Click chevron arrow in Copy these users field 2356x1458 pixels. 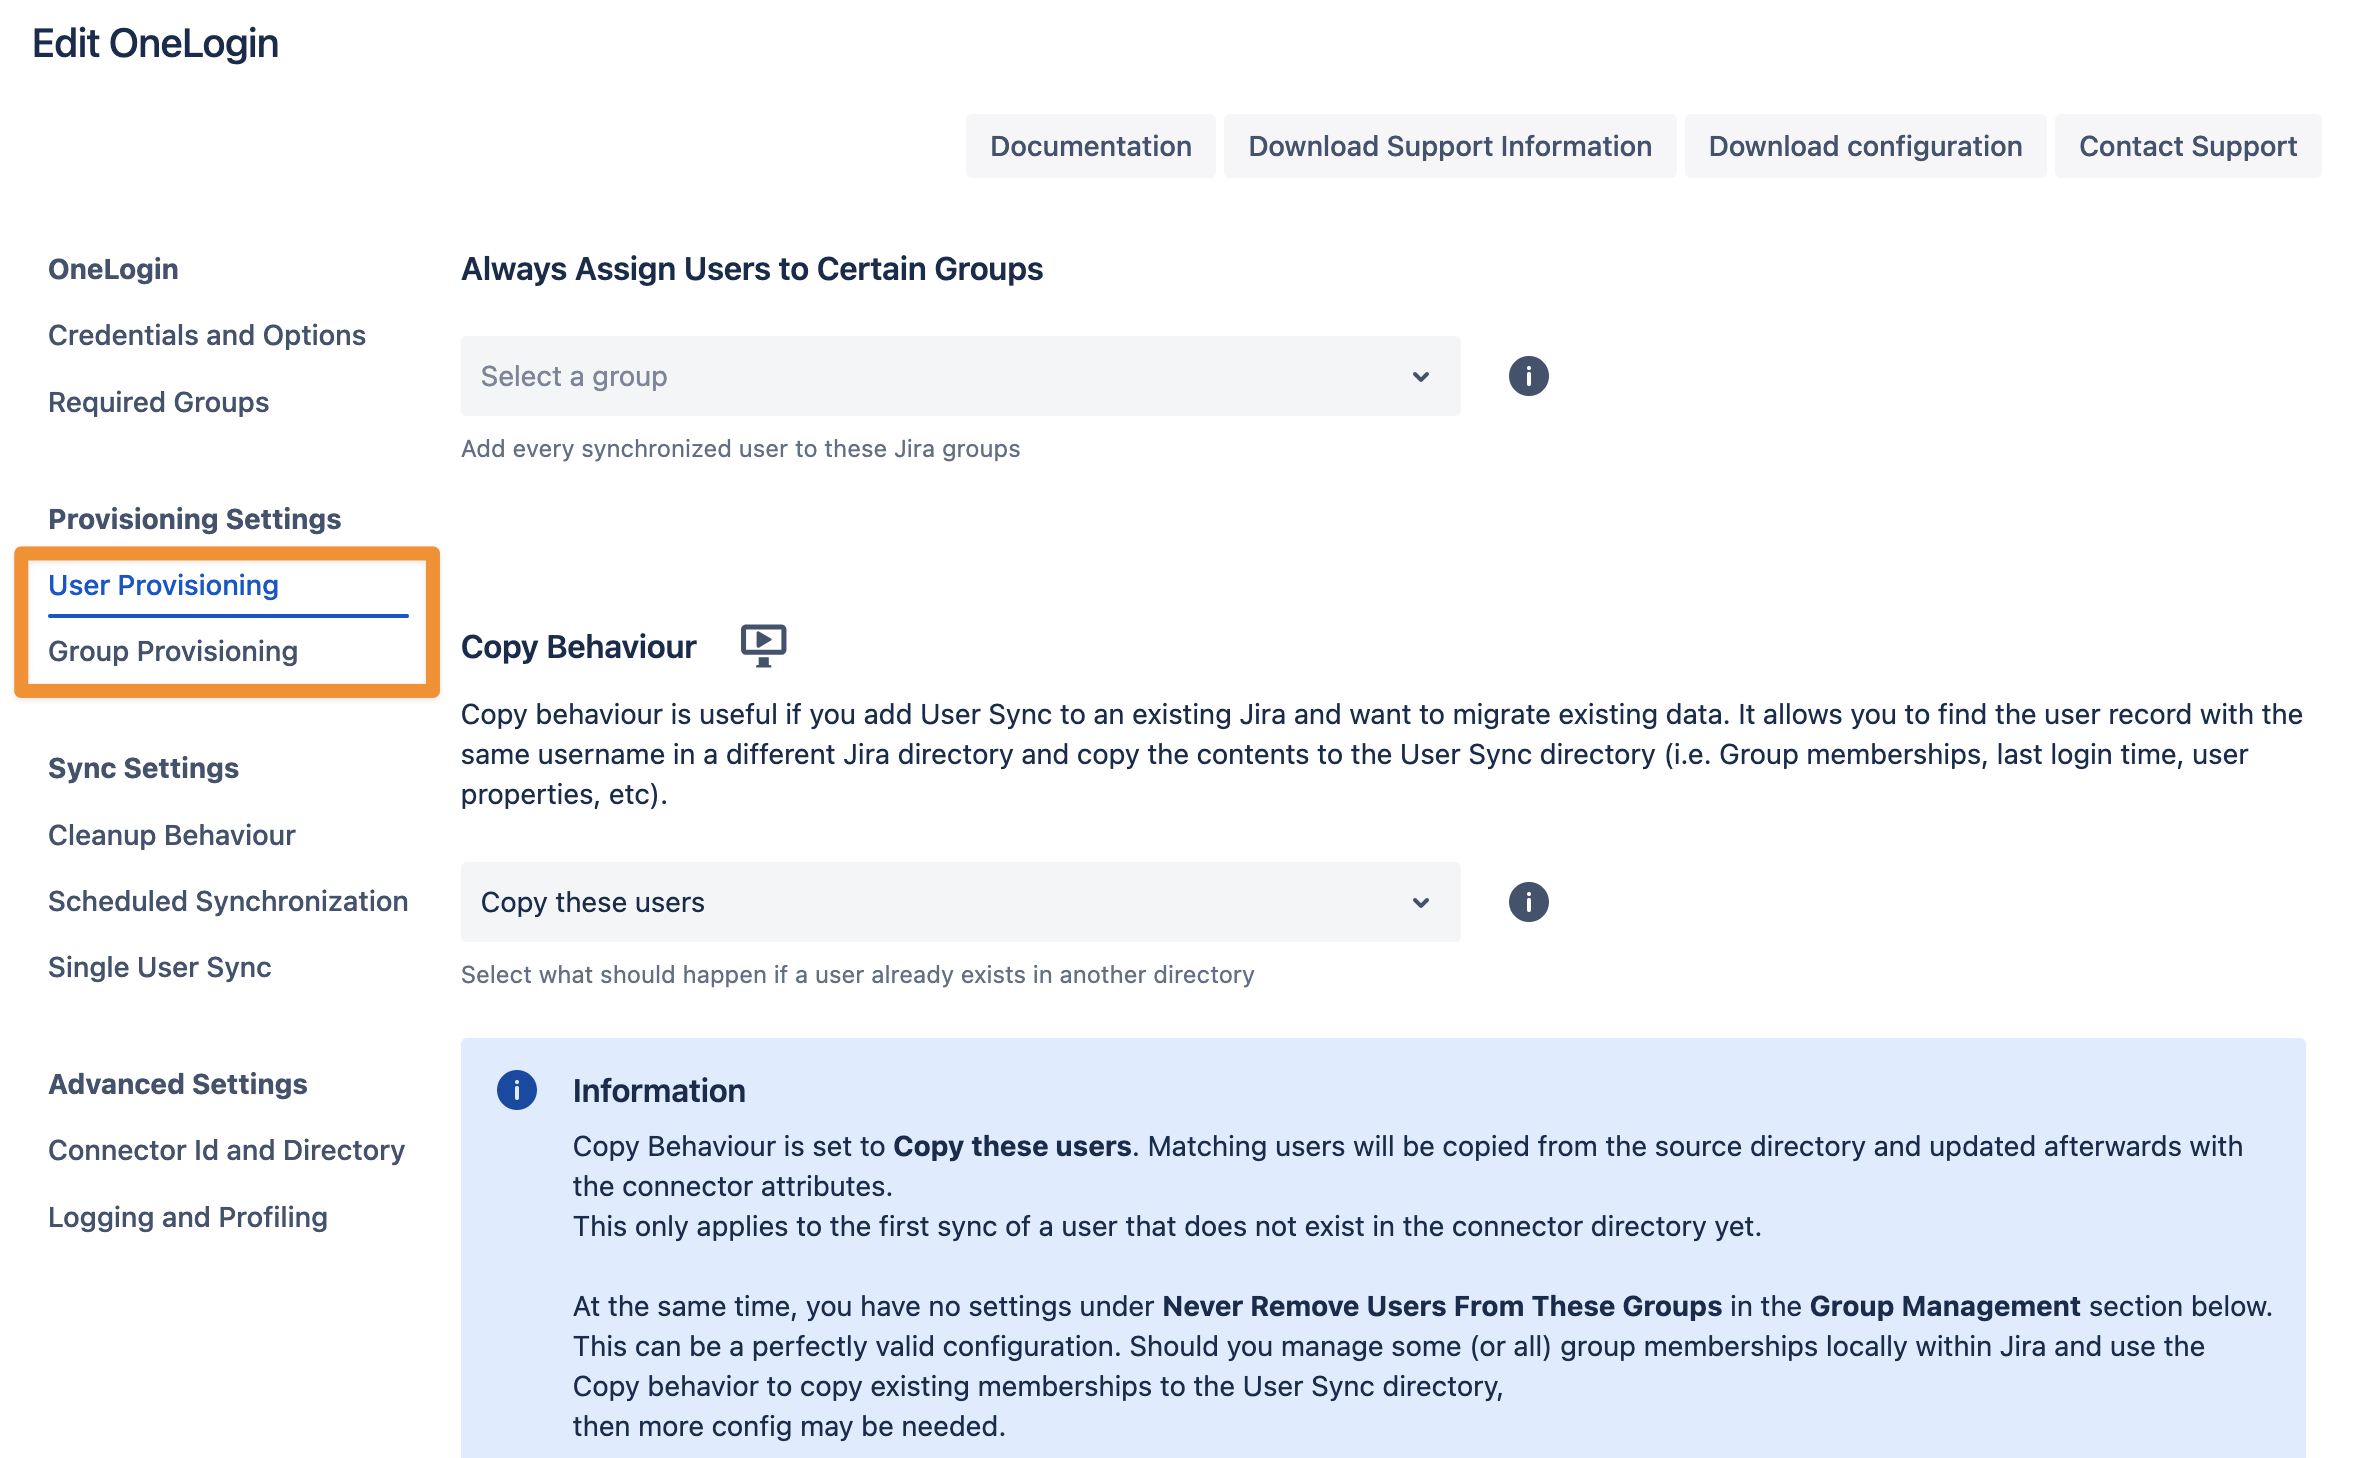tap(1420, 903)
